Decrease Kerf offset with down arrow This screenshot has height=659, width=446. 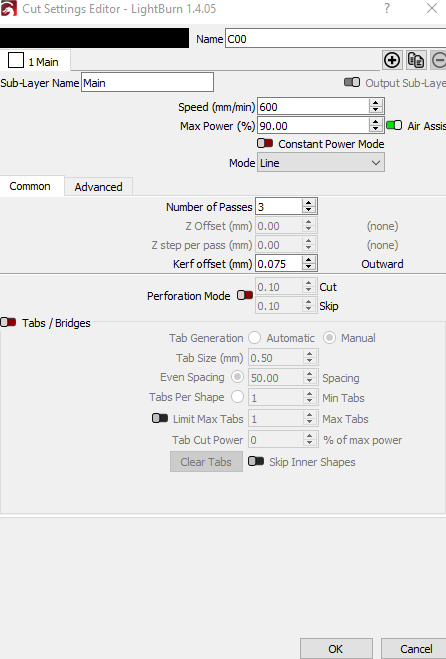click(309, 267)
